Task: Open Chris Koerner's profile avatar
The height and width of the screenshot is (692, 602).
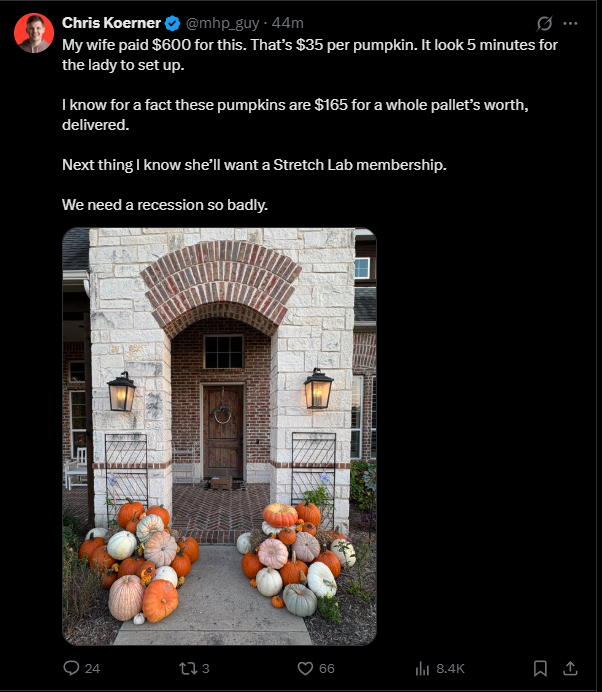Action: 34,33
